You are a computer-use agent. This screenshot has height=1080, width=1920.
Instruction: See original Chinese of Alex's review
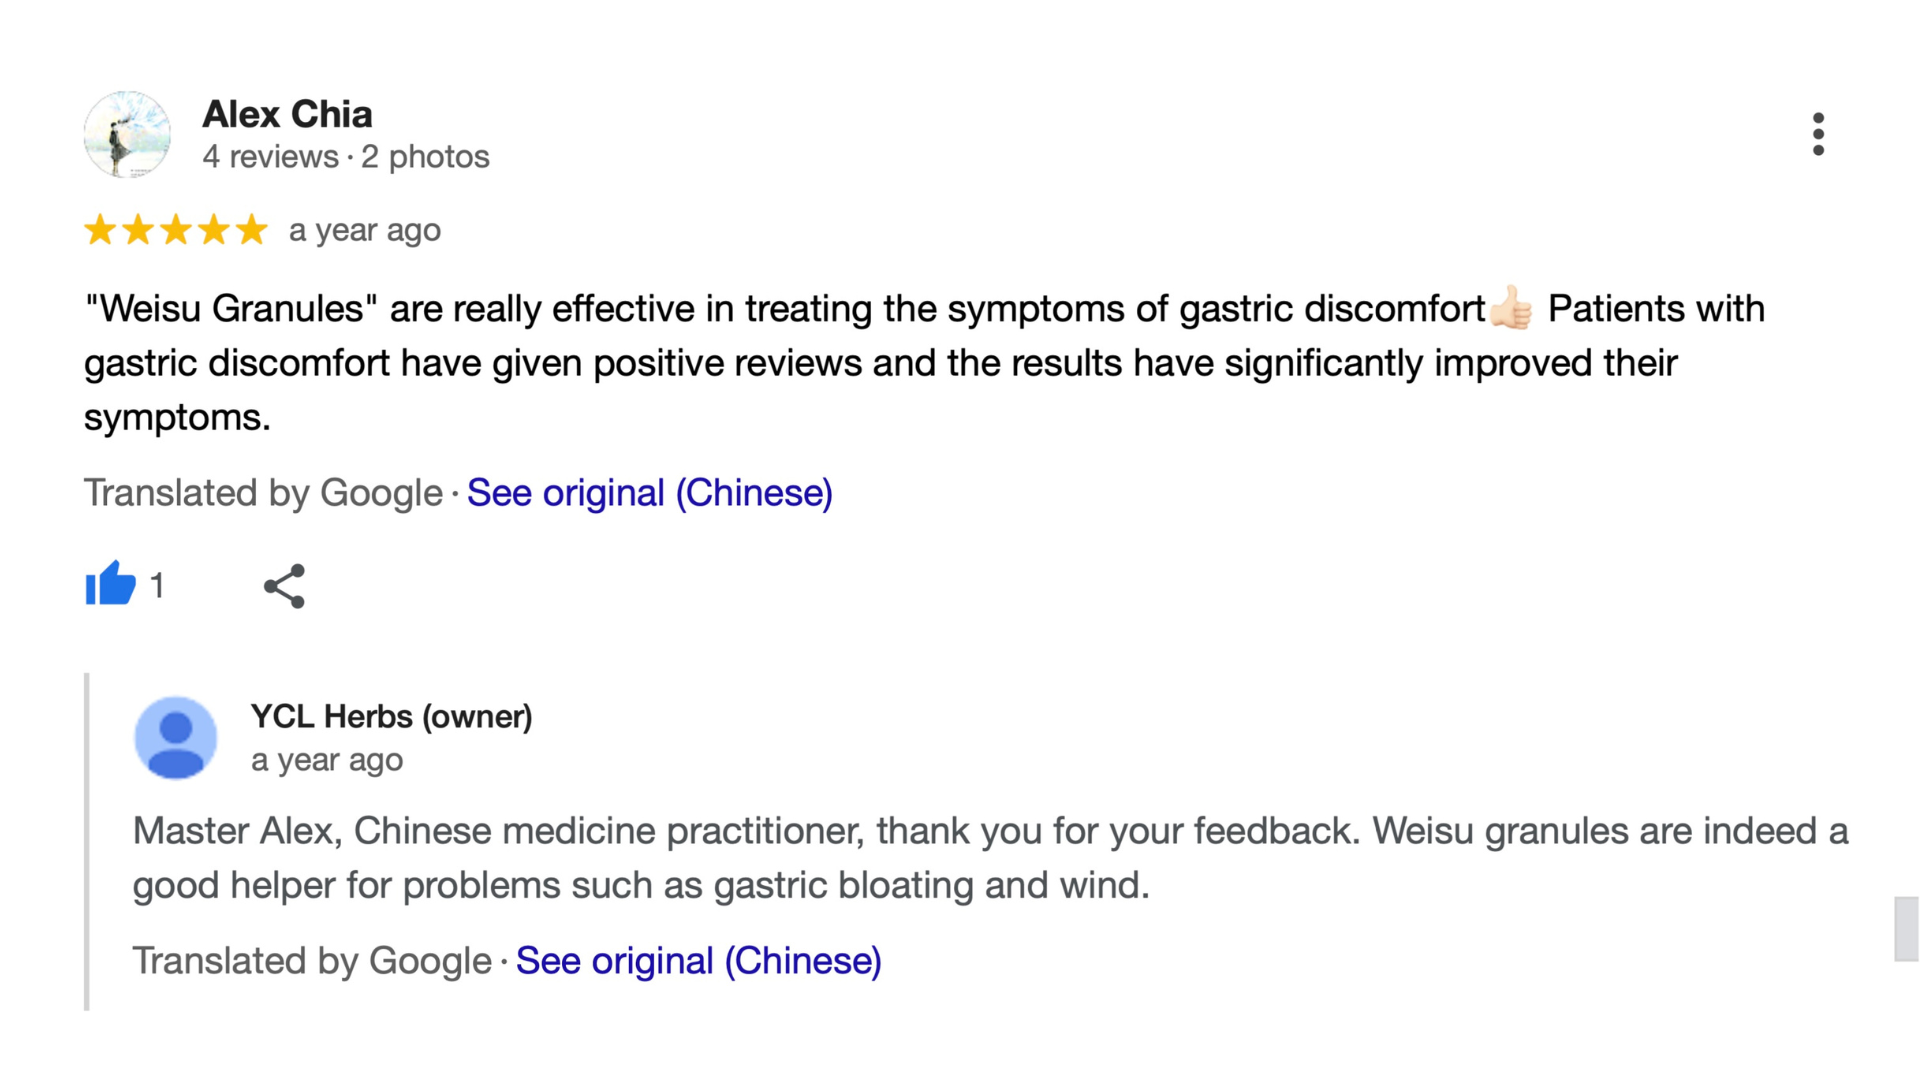pos(649,493)
